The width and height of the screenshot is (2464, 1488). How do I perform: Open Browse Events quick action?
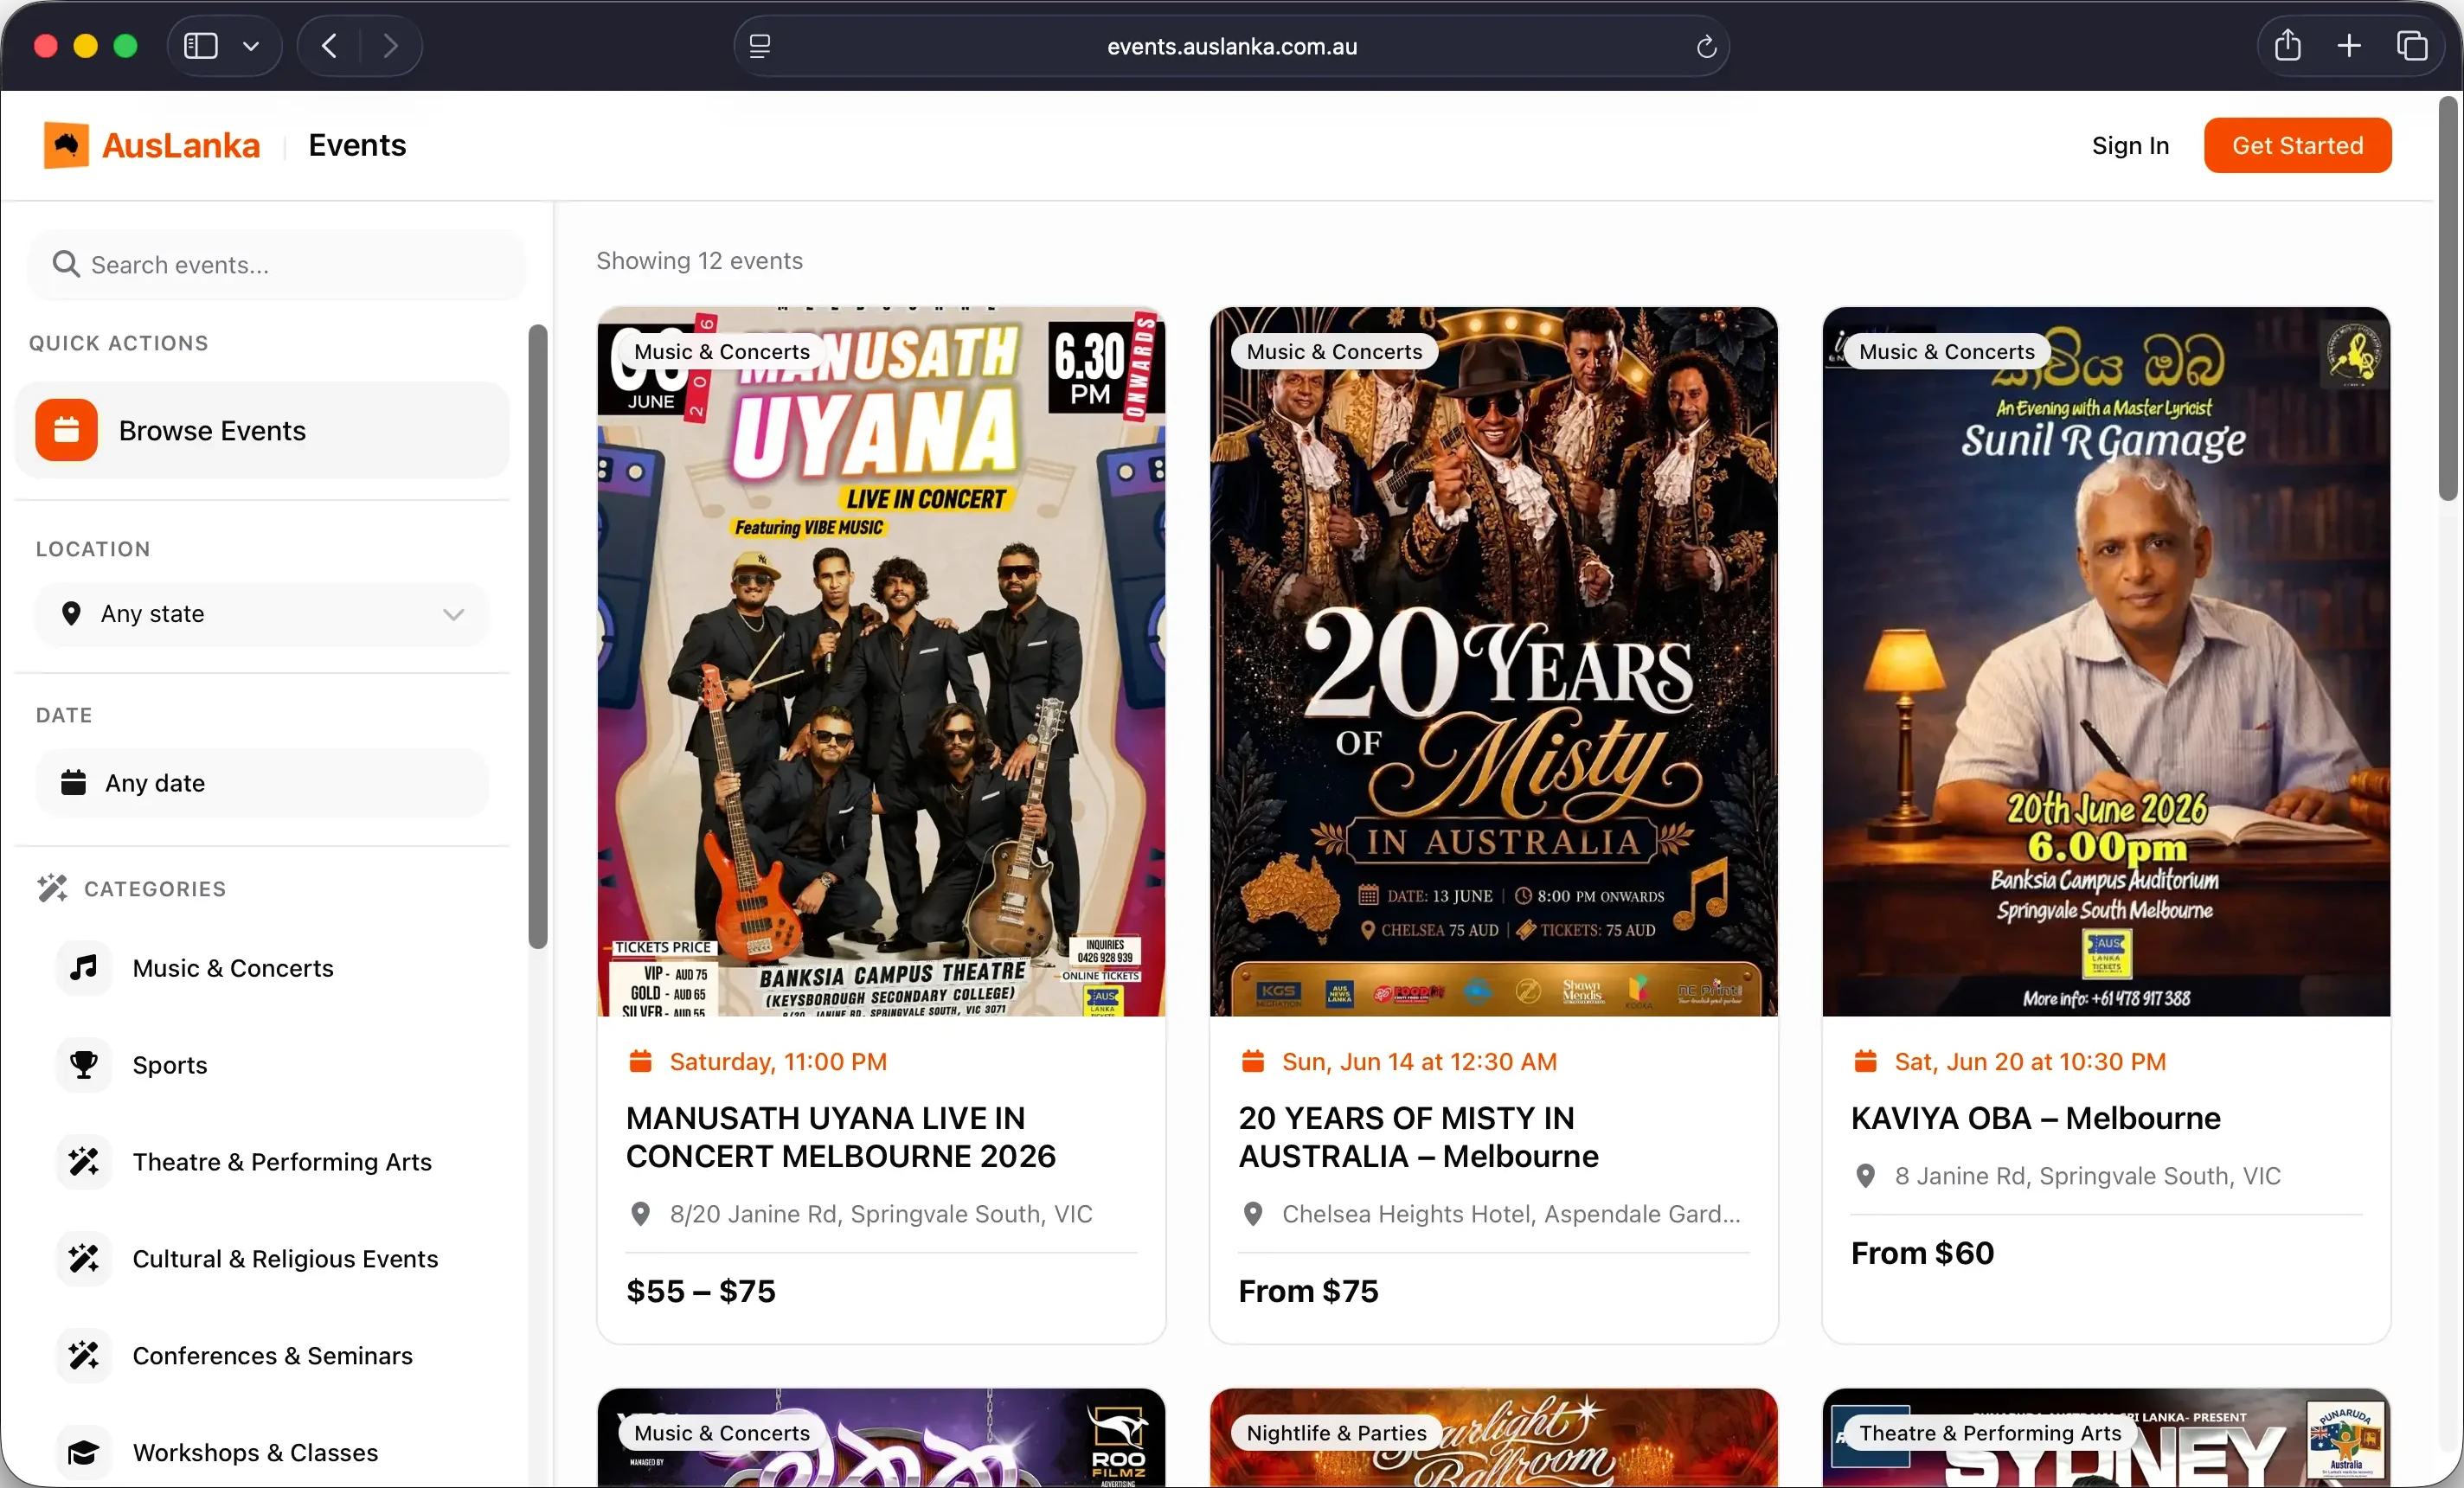point(263,430)
